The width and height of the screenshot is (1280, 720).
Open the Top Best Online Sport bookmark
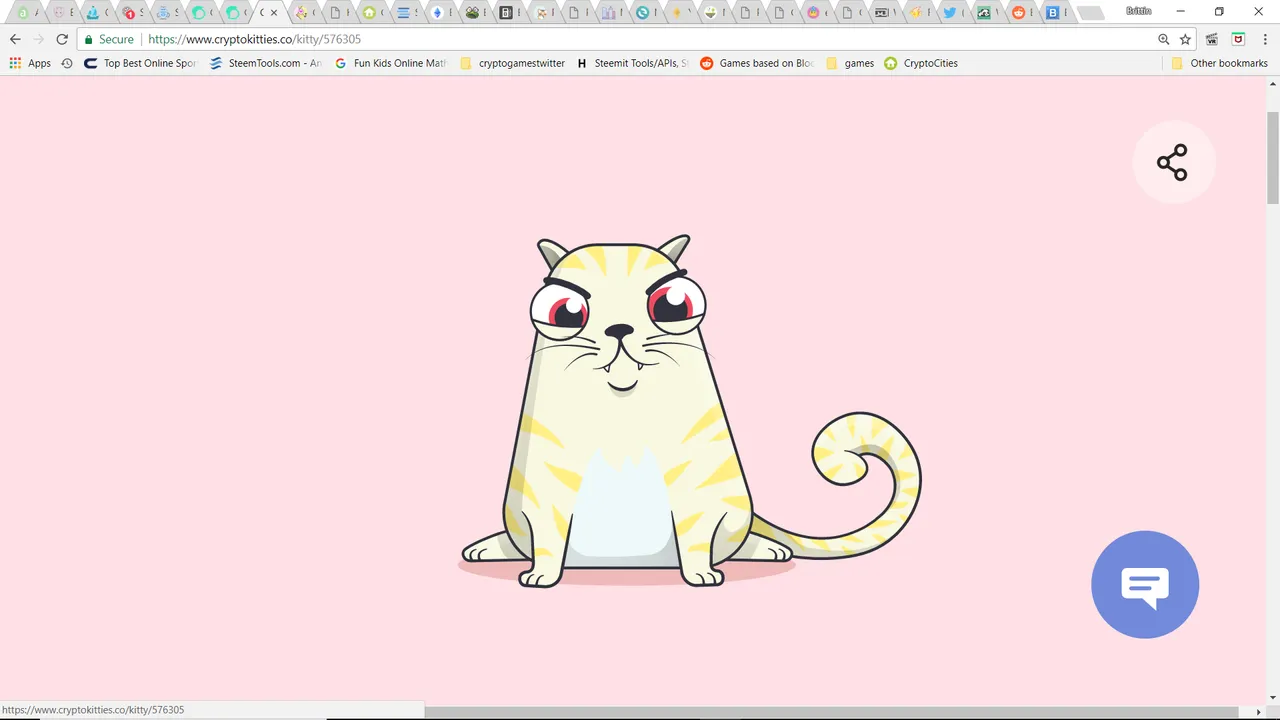pyautogui.click(x=141, y=63)
